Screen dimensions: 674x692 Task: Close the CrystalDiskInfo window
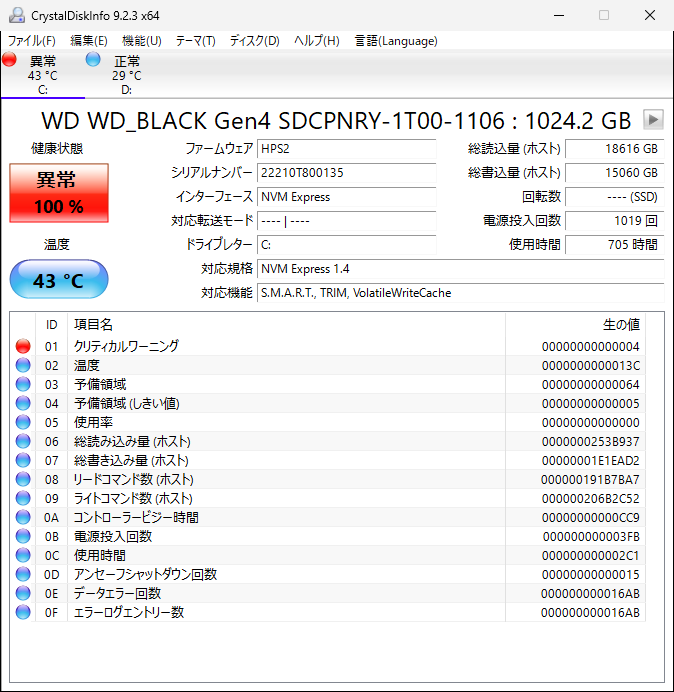(x=650, y=15)
